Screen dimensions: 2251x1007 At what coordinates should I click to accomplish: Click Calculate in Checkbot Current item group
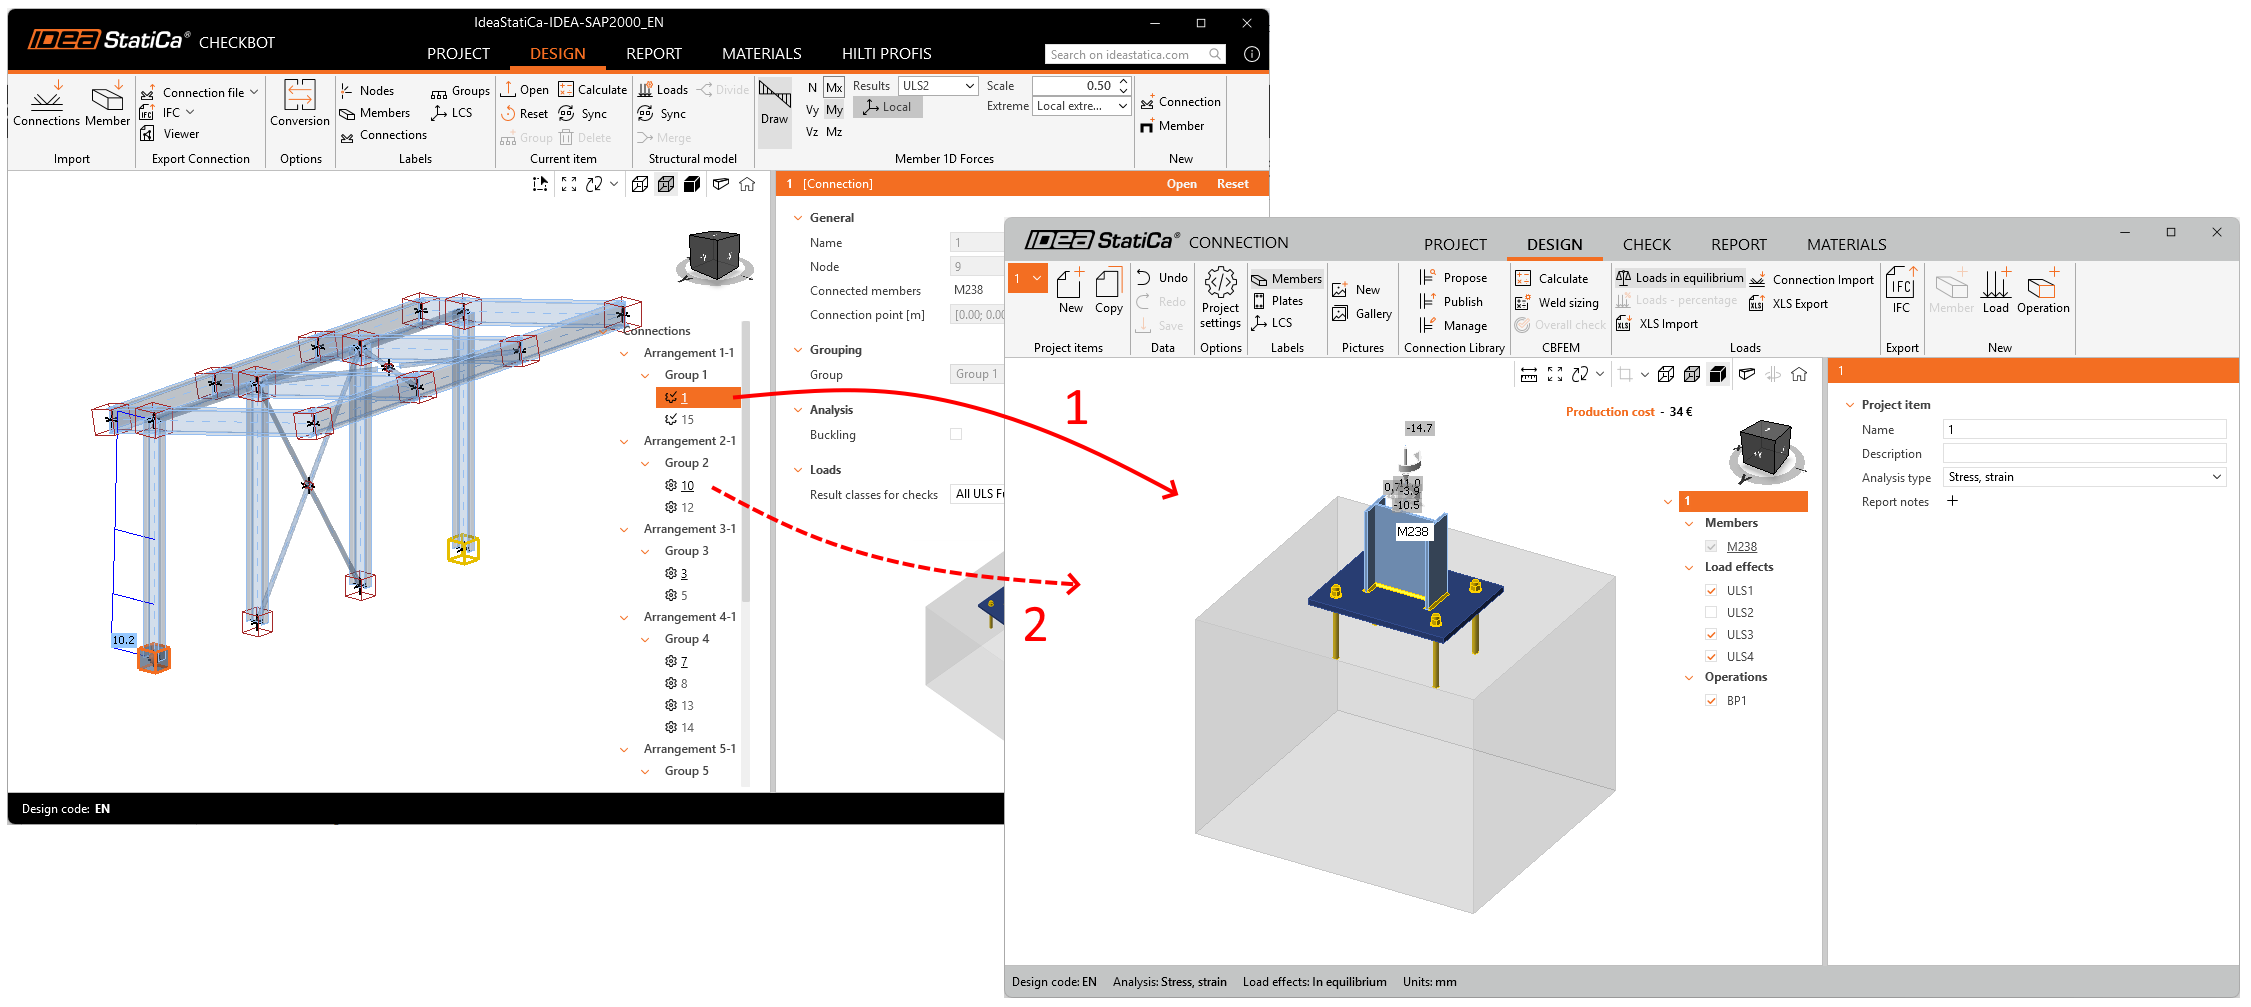click(593, 90)
